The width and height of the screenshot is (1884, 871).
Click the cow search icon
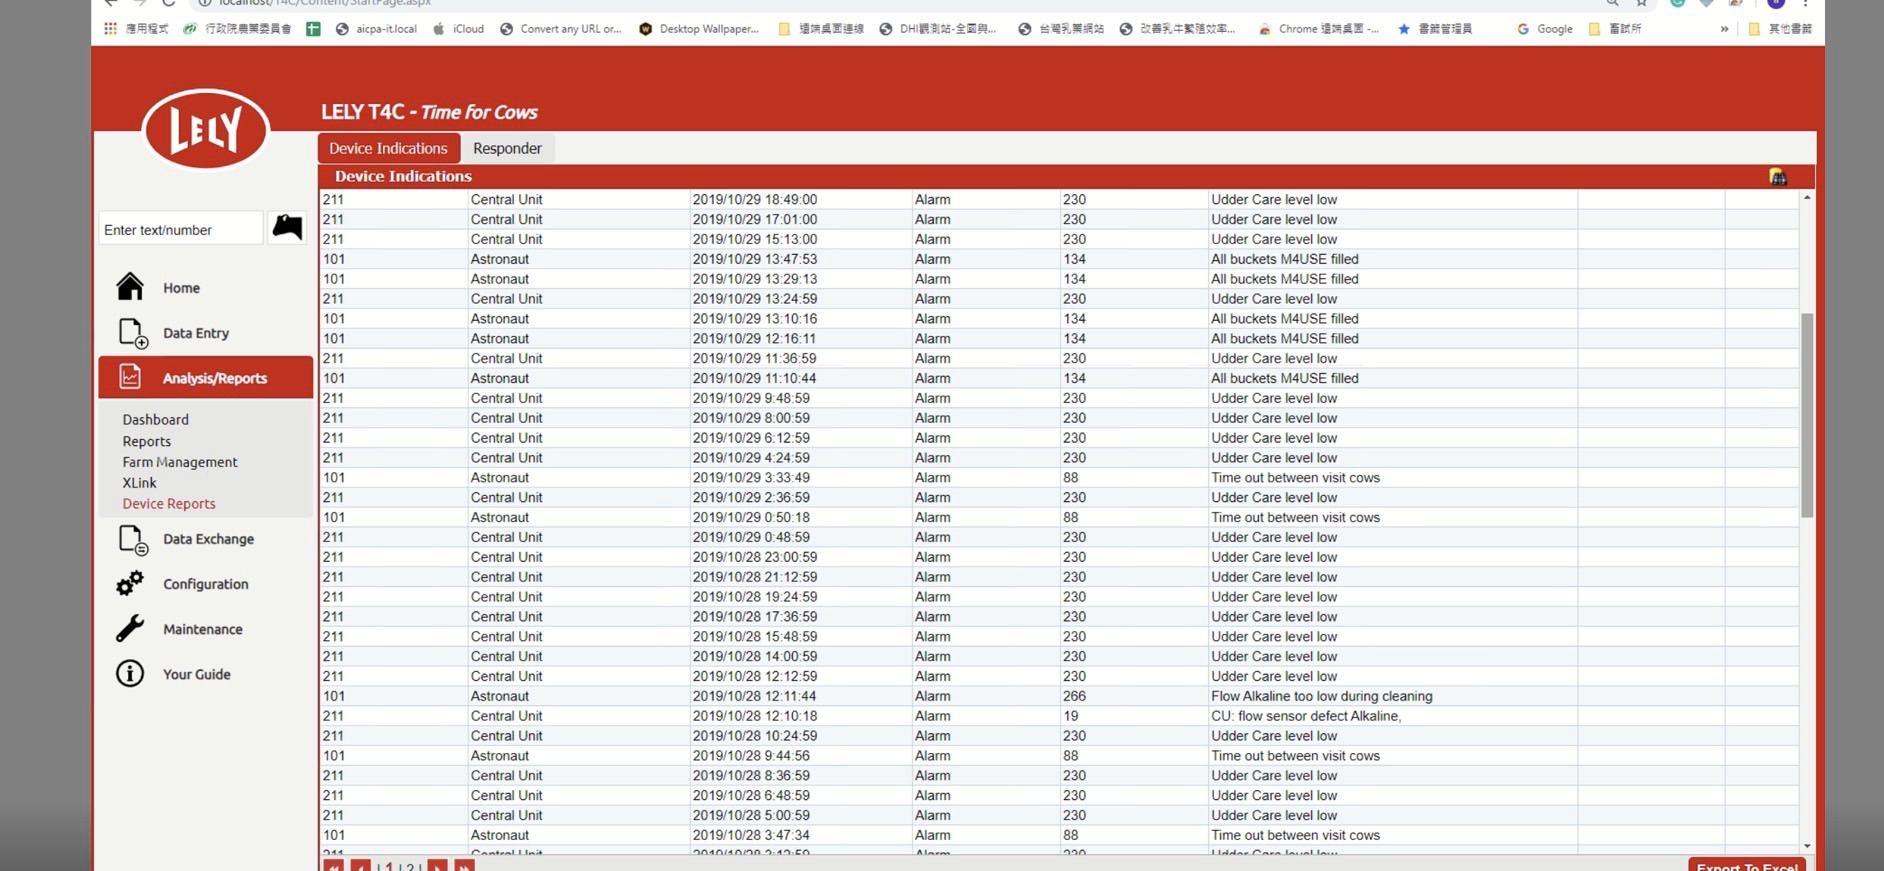point(287,227)
